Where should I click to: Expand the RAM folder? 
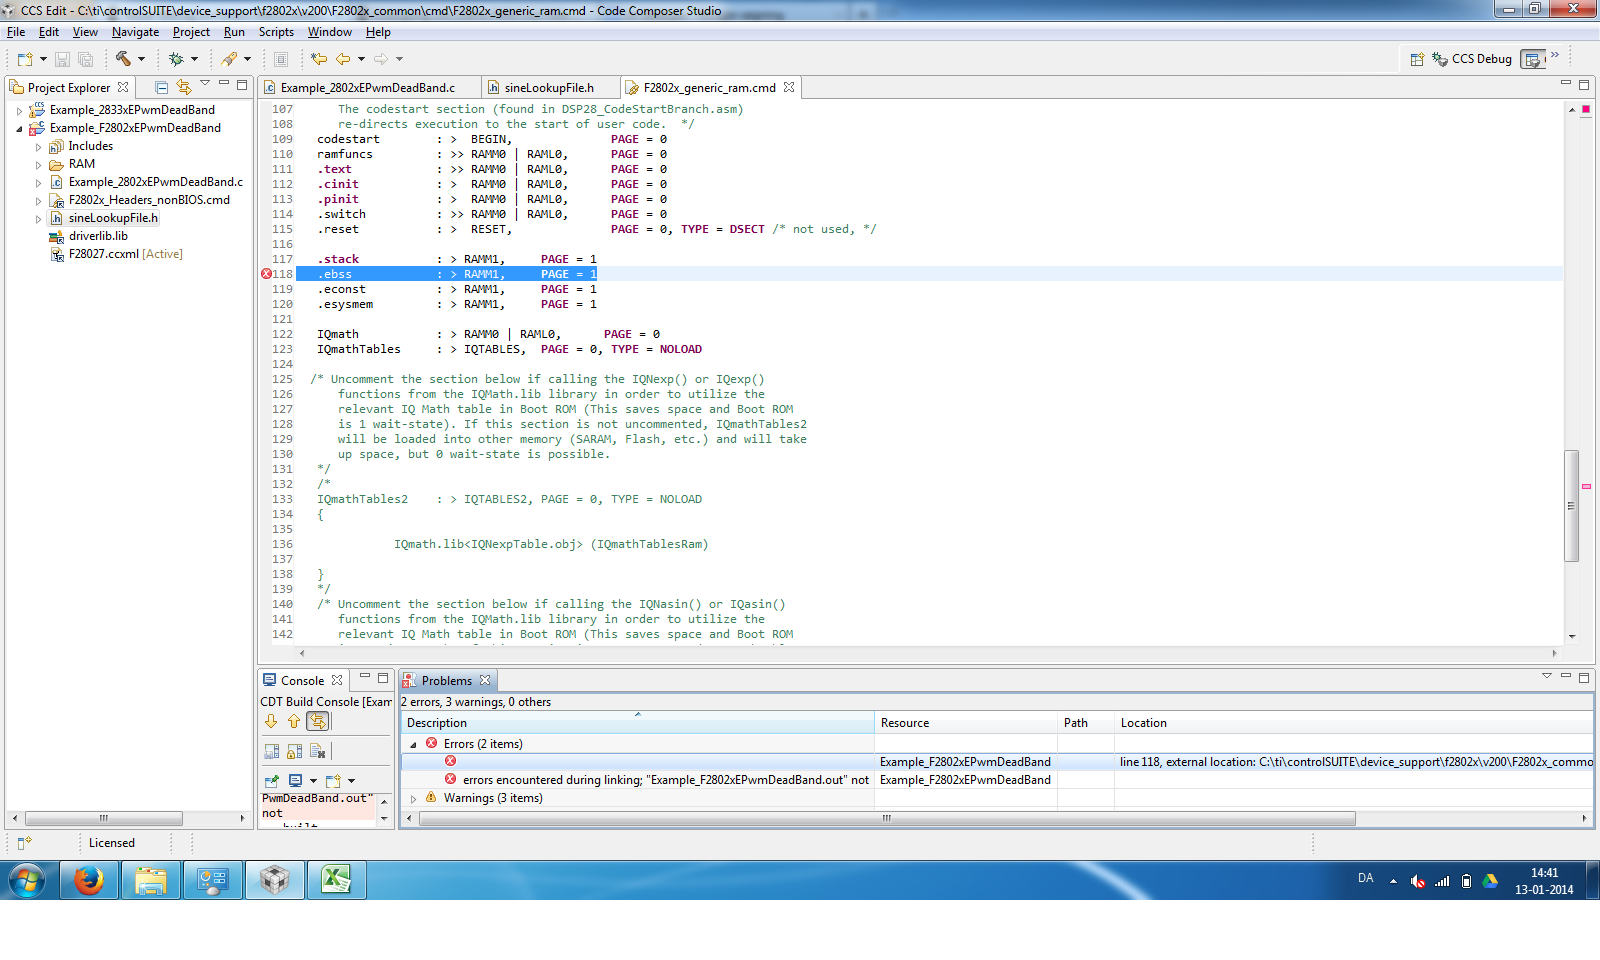39,165
